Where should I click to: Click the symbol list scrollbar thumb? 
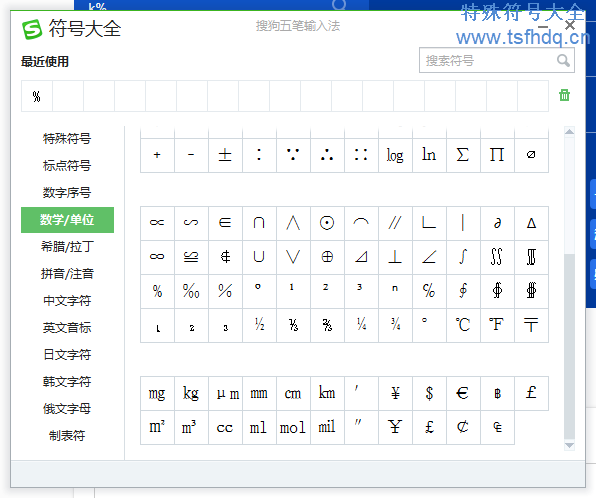pos(569,346)
